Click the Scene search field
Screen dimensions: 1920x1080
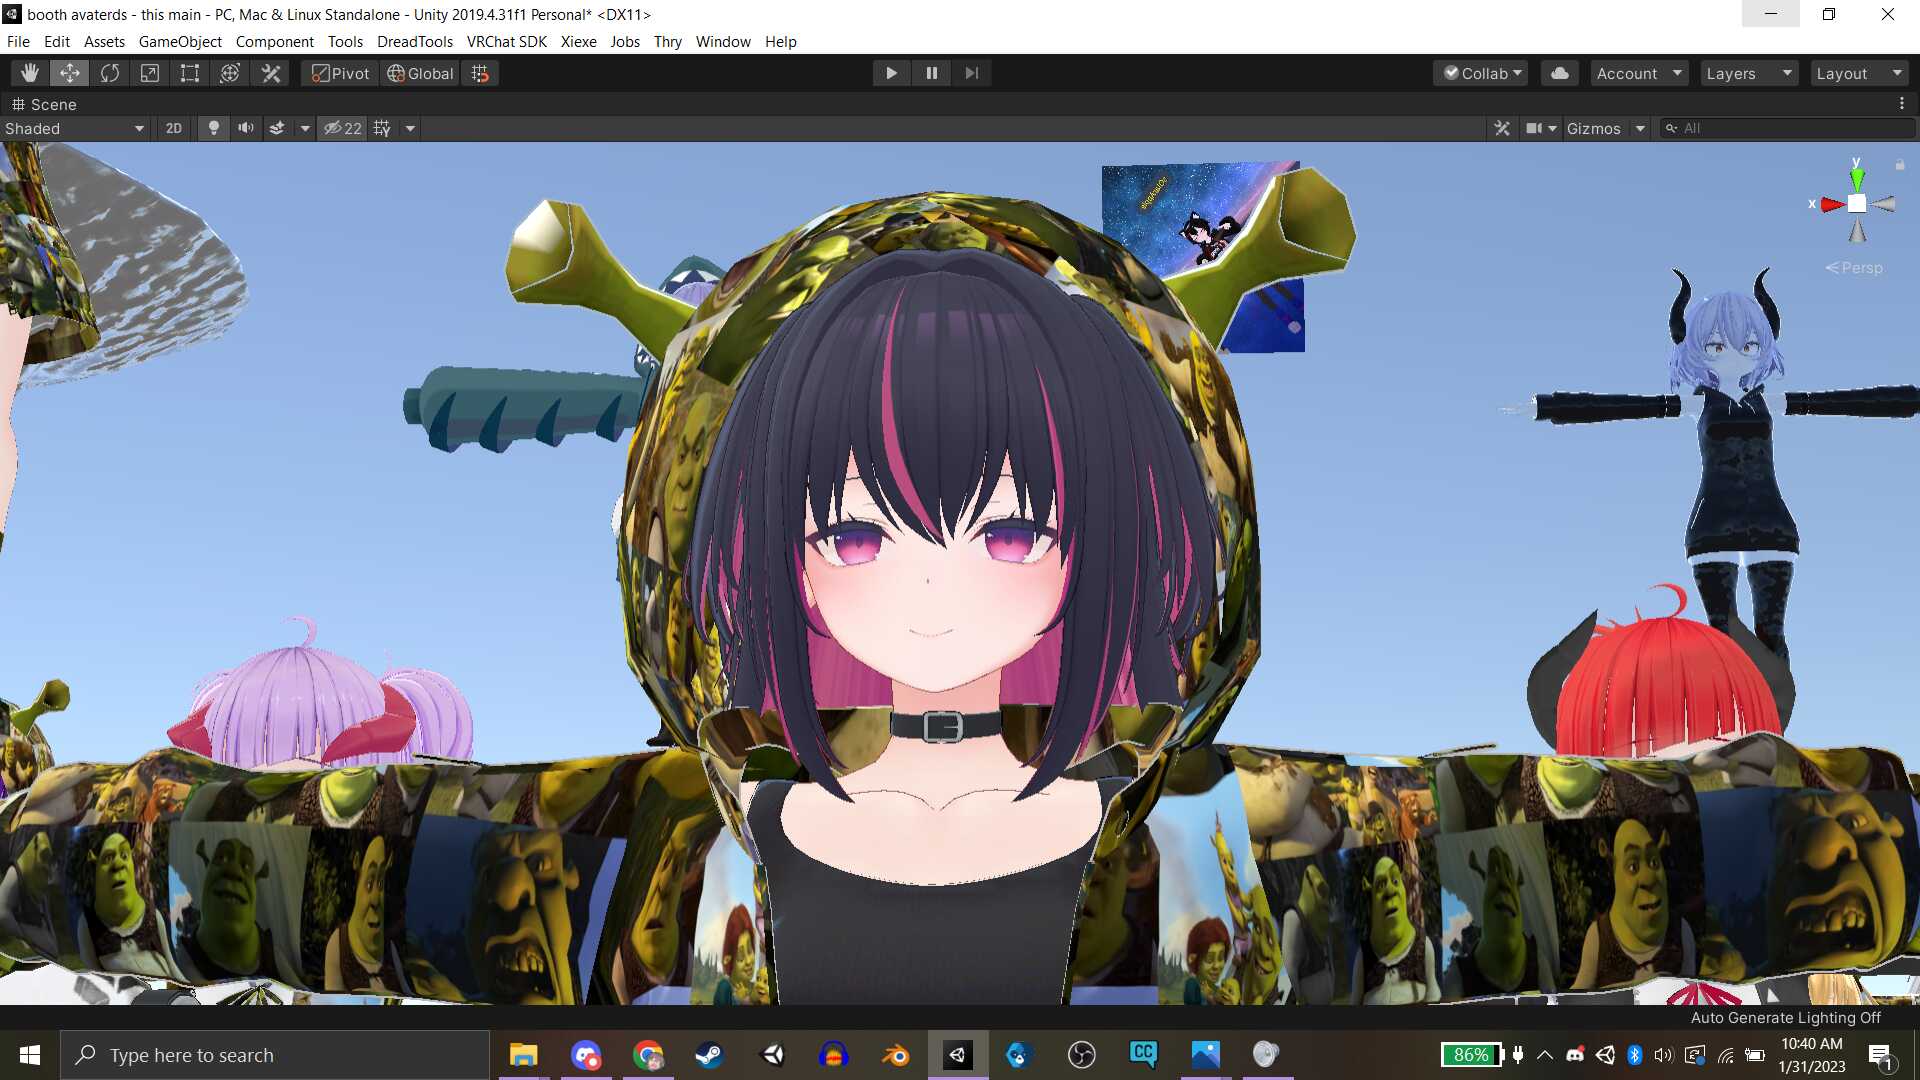pos(1790,128)
